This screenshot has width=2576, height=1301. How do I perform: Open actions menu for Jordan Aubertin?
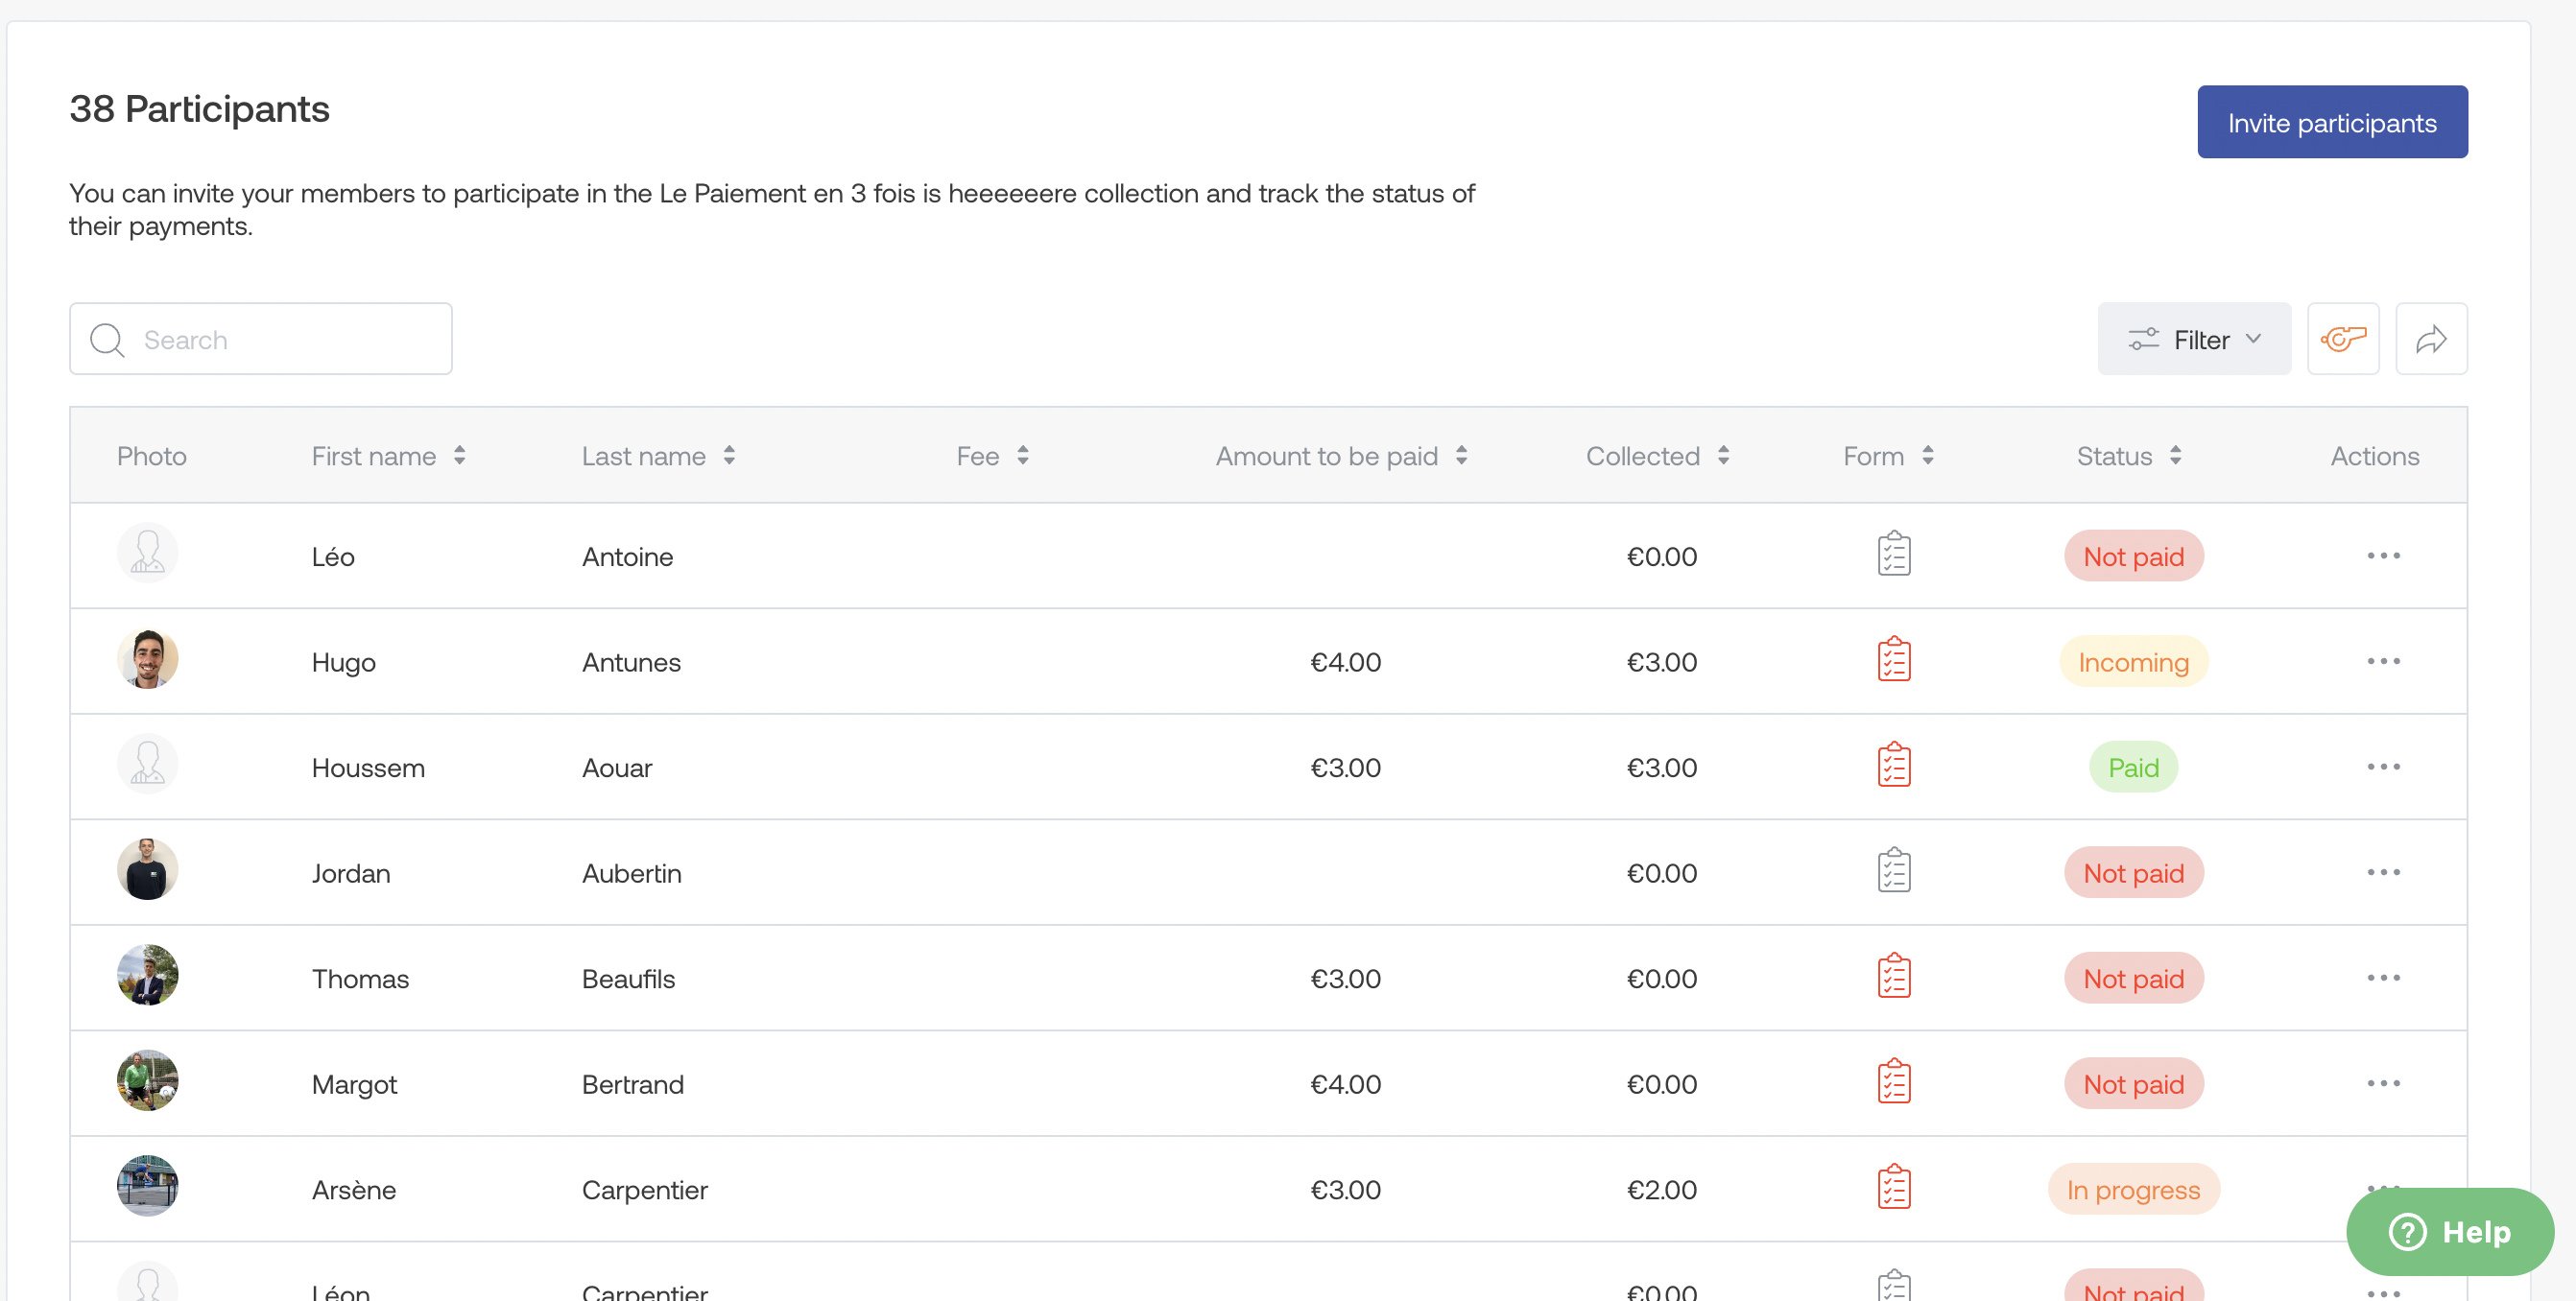tap(2382, 872)
